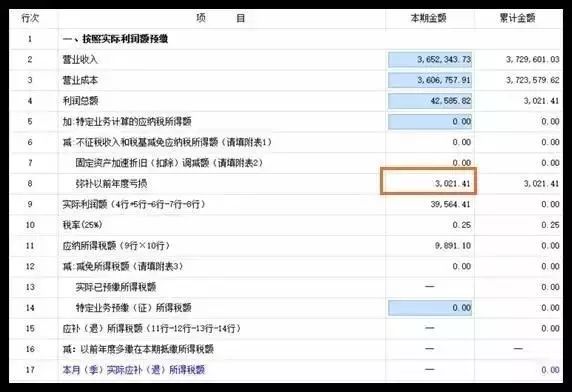Screen dimensions: 572x392
Task: Click row number 8 in 行次 column
Action: (30, 183)
